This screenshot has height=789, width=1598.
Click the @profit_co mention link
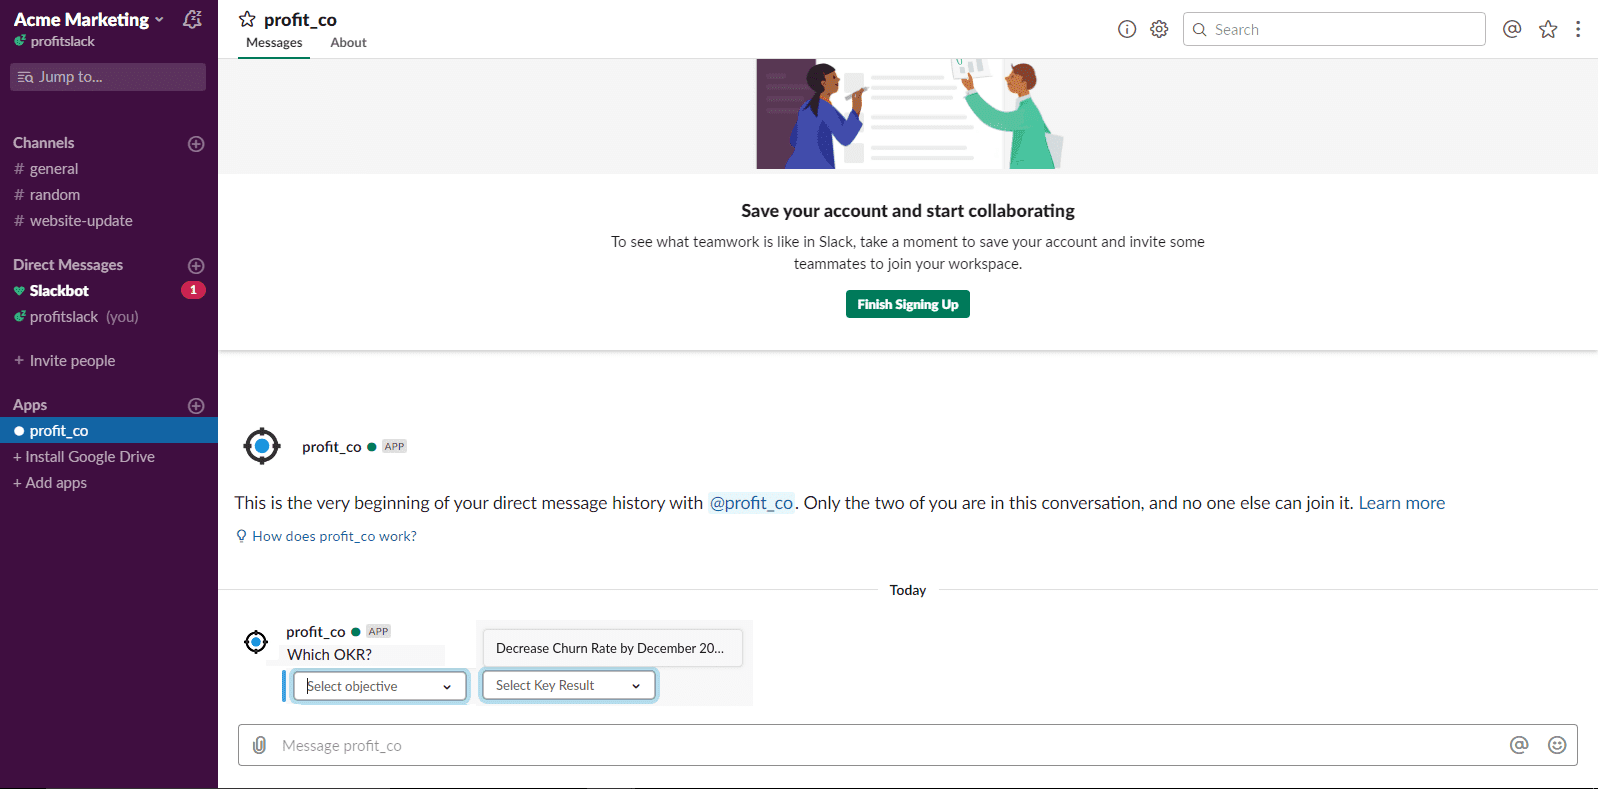click(x=751, y=503)
